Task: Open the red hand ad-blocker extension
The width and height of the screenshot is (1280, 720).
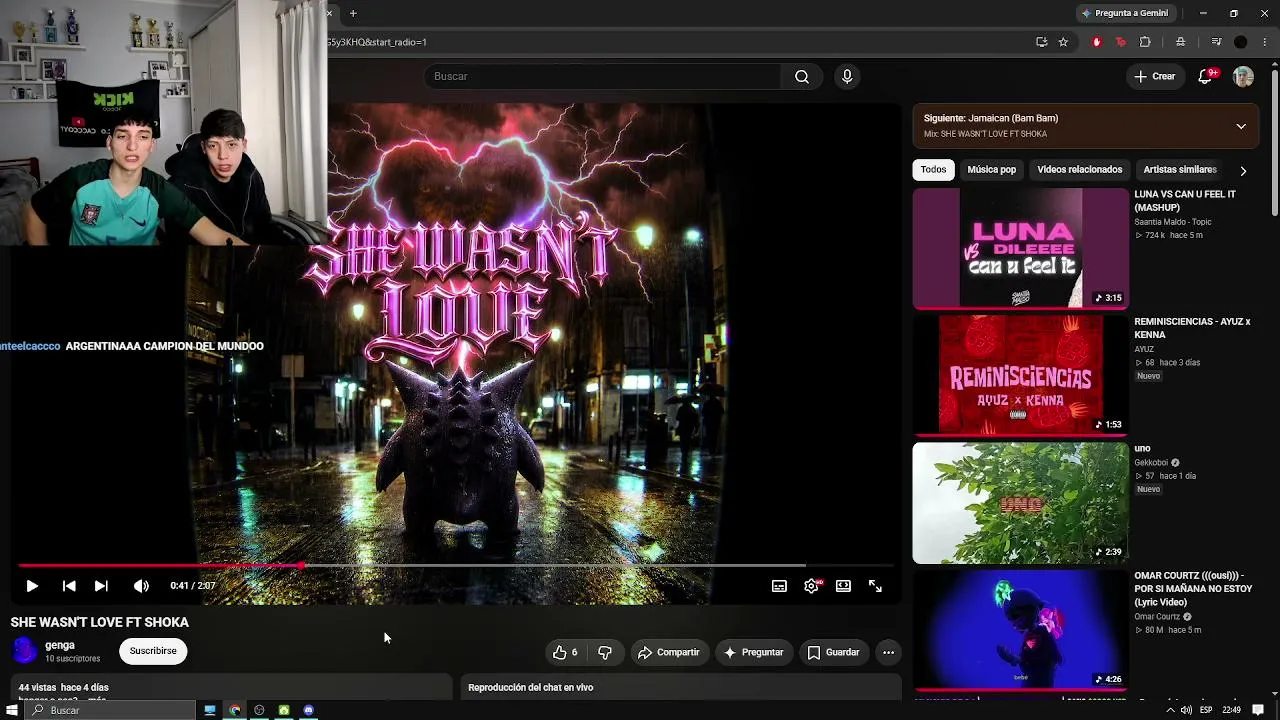Action: coord(1097,42)
